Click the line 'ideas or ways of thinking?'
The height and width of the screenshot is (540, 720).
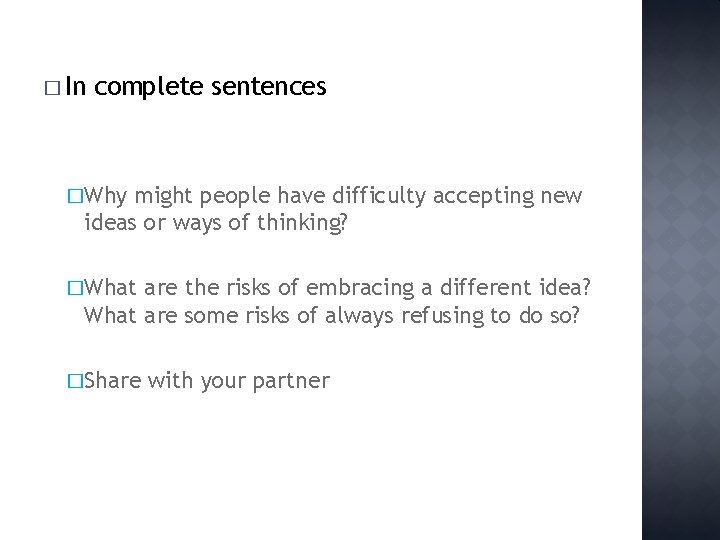pos(216,223)
